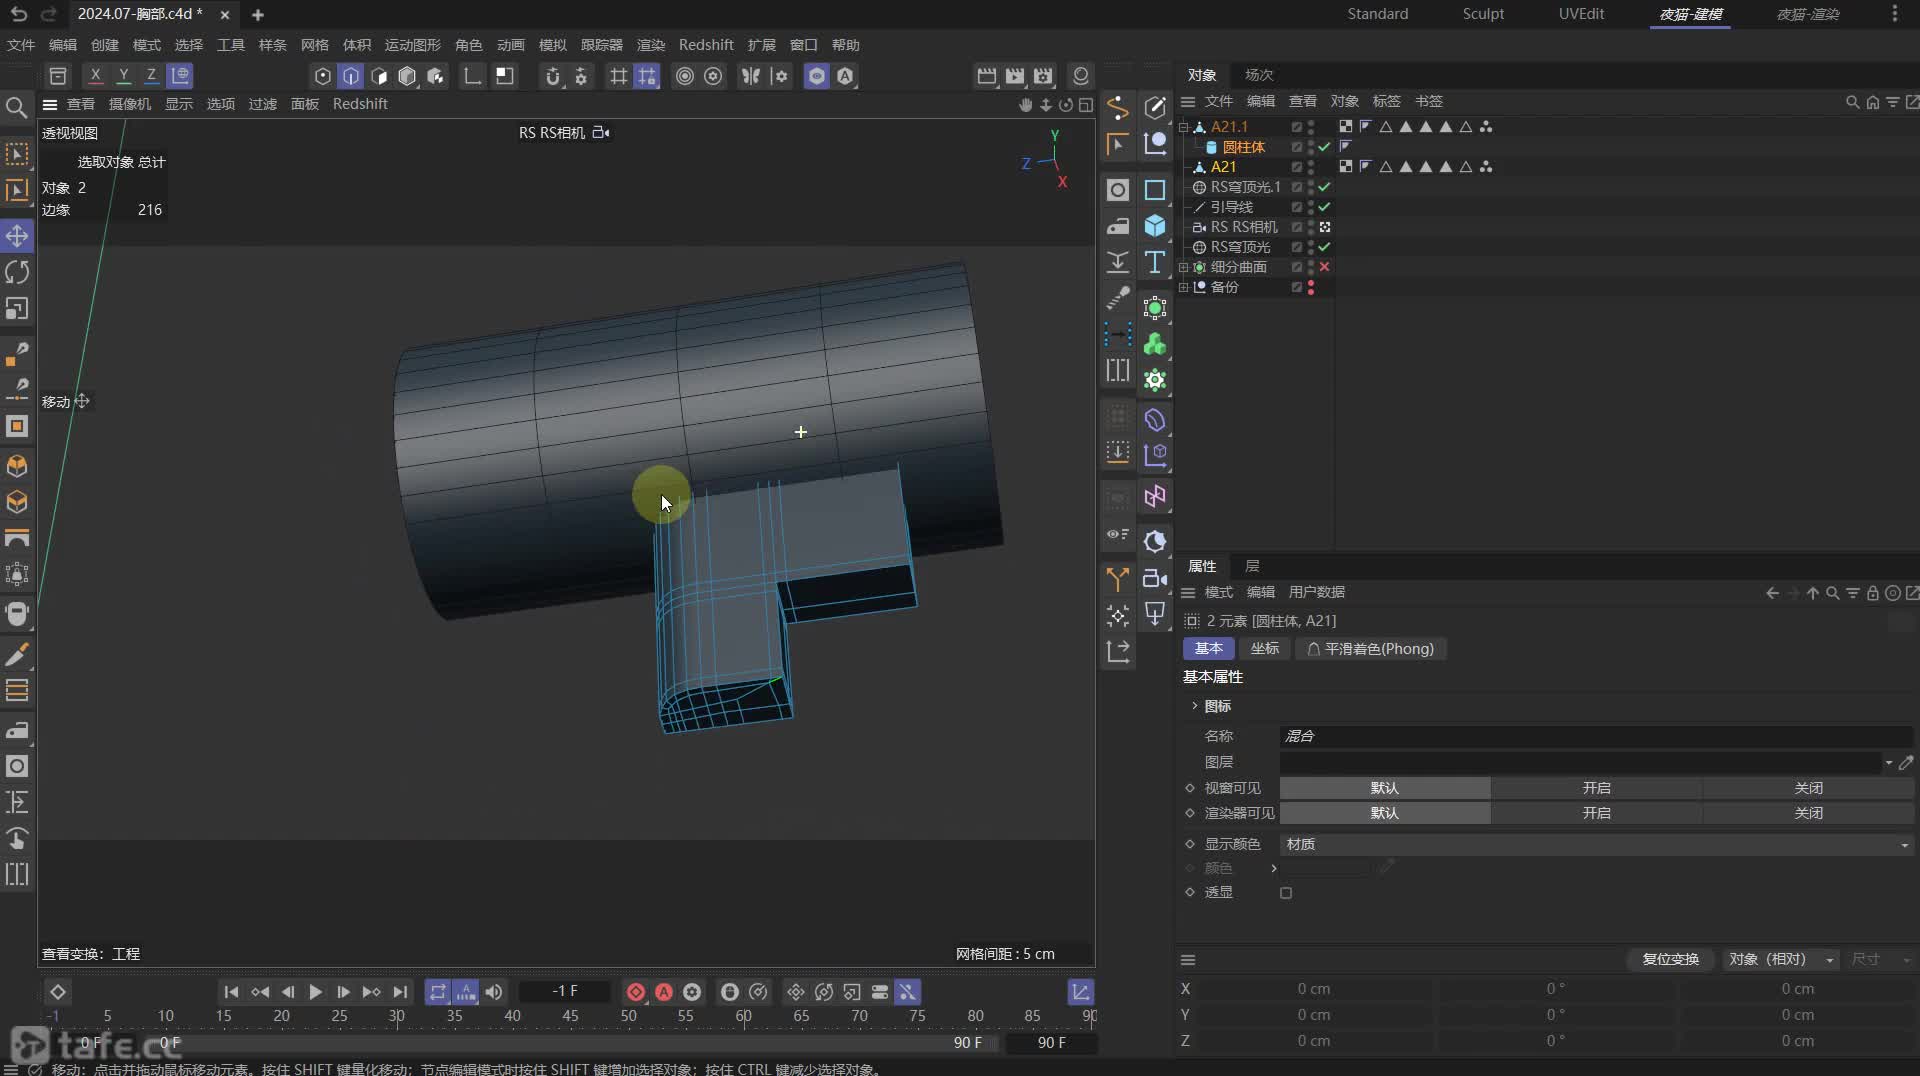
Task: Set 视窗可见 to 默认
Action: pyautogui.click(x=1385, y=788)
